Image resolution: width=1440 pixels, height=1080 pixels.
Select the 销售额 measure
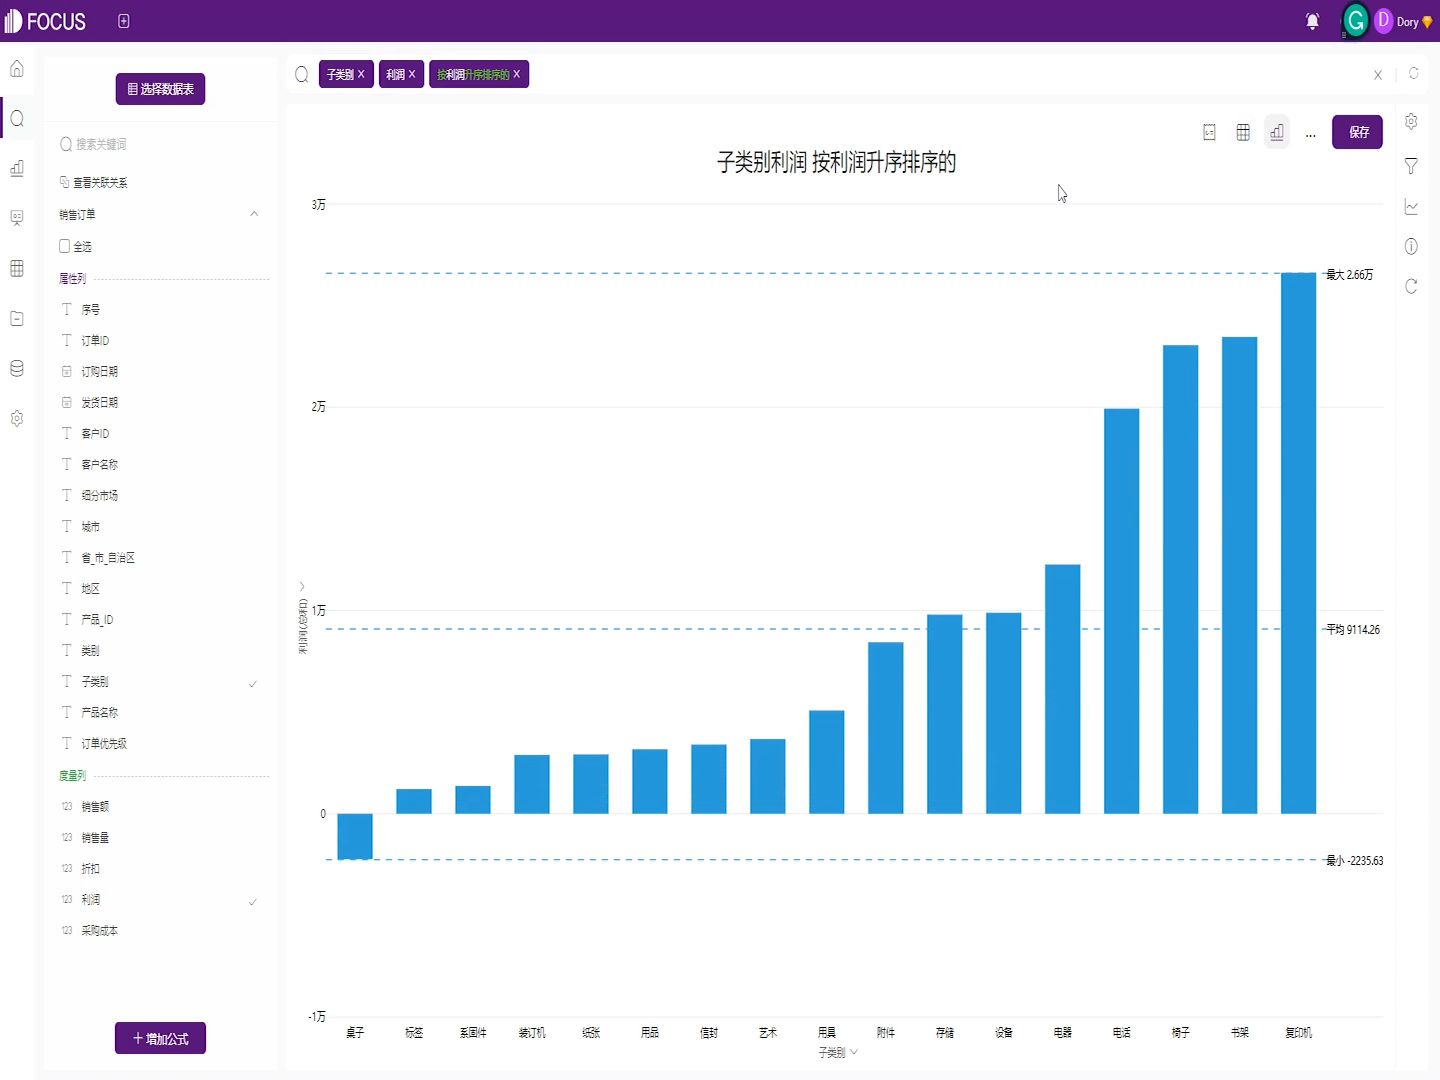point(95,807)
